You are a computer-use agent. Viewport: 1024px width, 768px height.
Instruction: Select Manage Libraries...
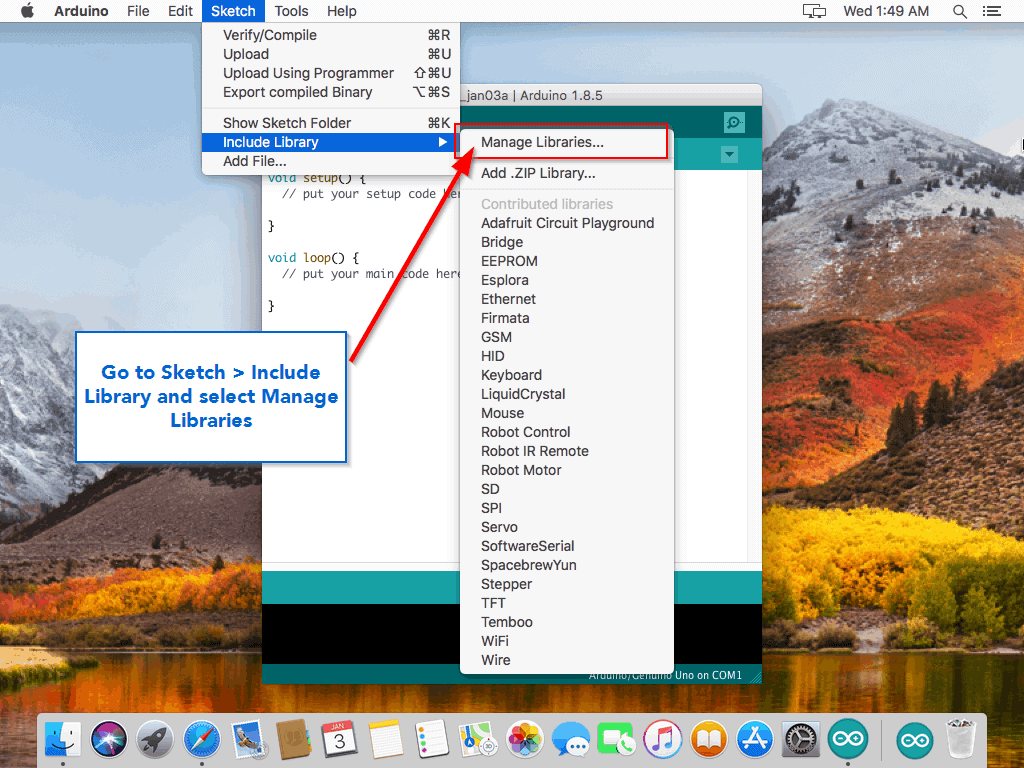[567, 142]
